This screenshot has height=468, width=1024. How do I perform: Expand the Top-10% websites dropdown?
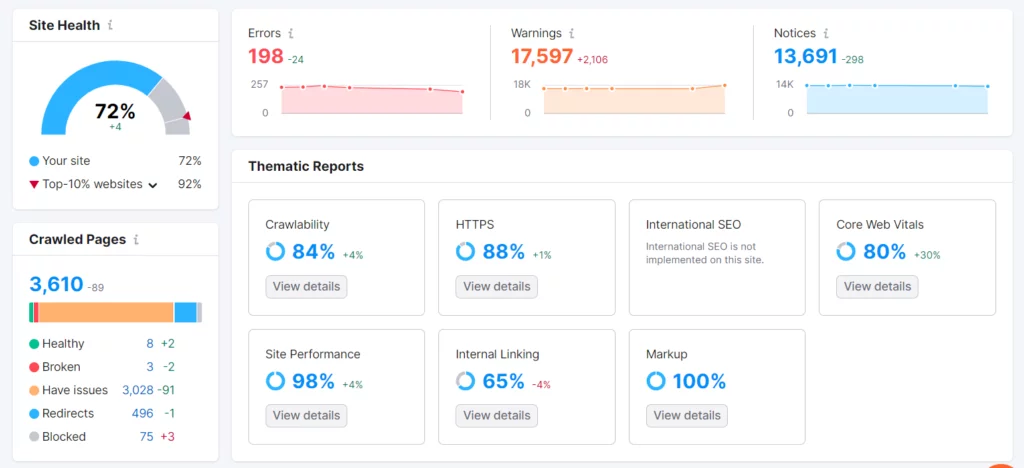coord(153,185)
